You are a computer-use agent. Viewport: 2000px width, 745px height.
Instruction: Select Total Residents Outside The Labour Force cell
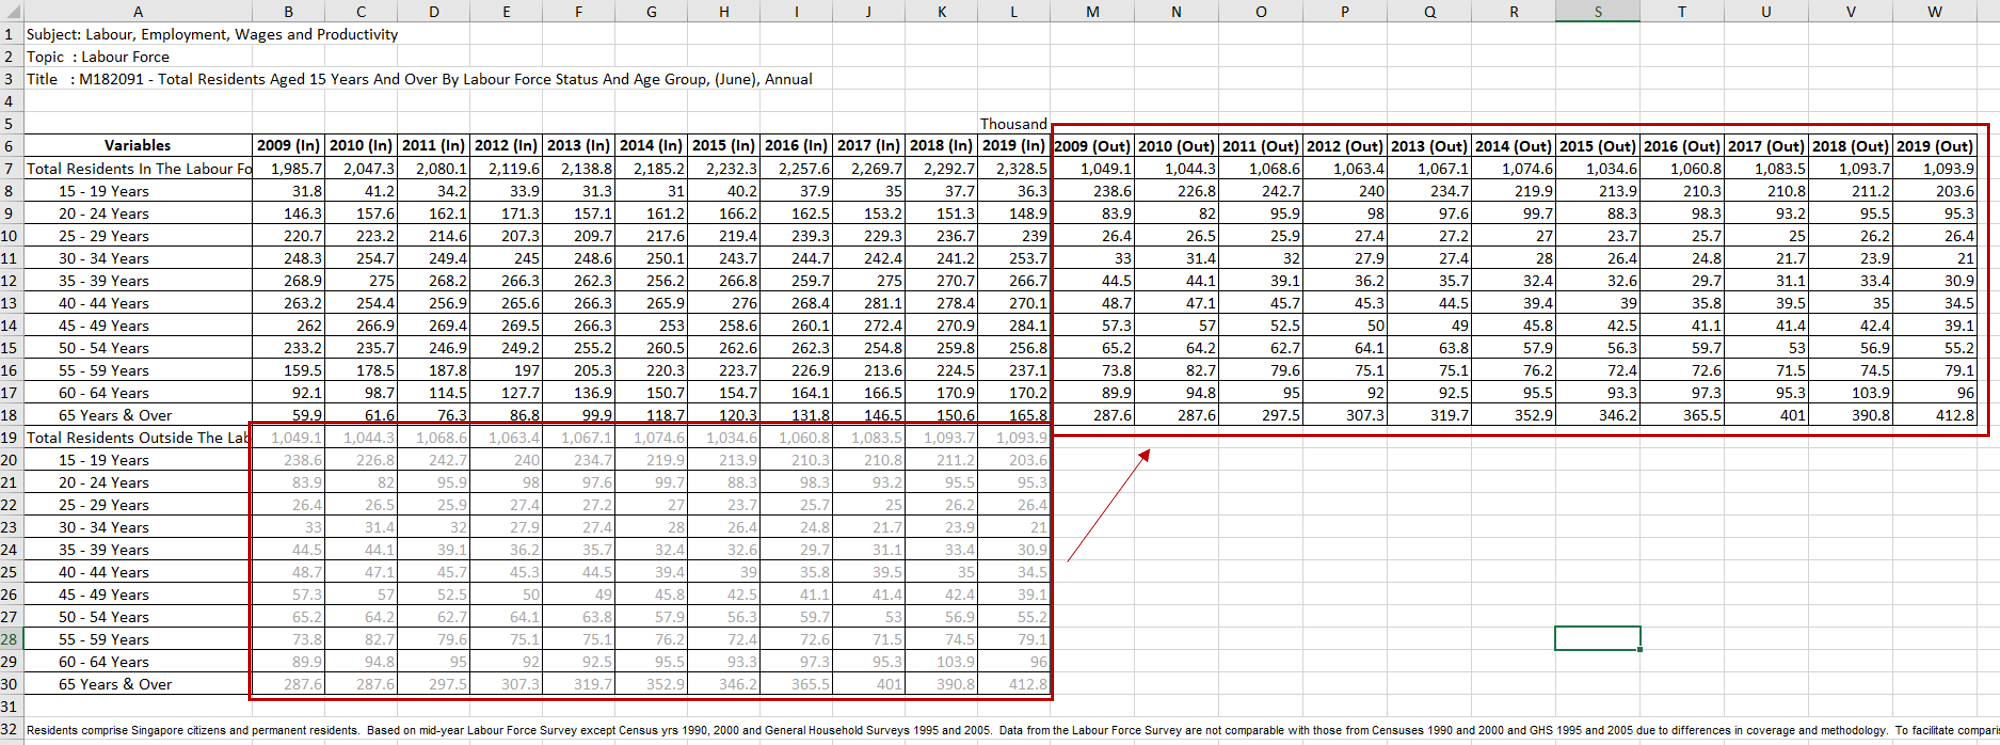click(138, 438)
